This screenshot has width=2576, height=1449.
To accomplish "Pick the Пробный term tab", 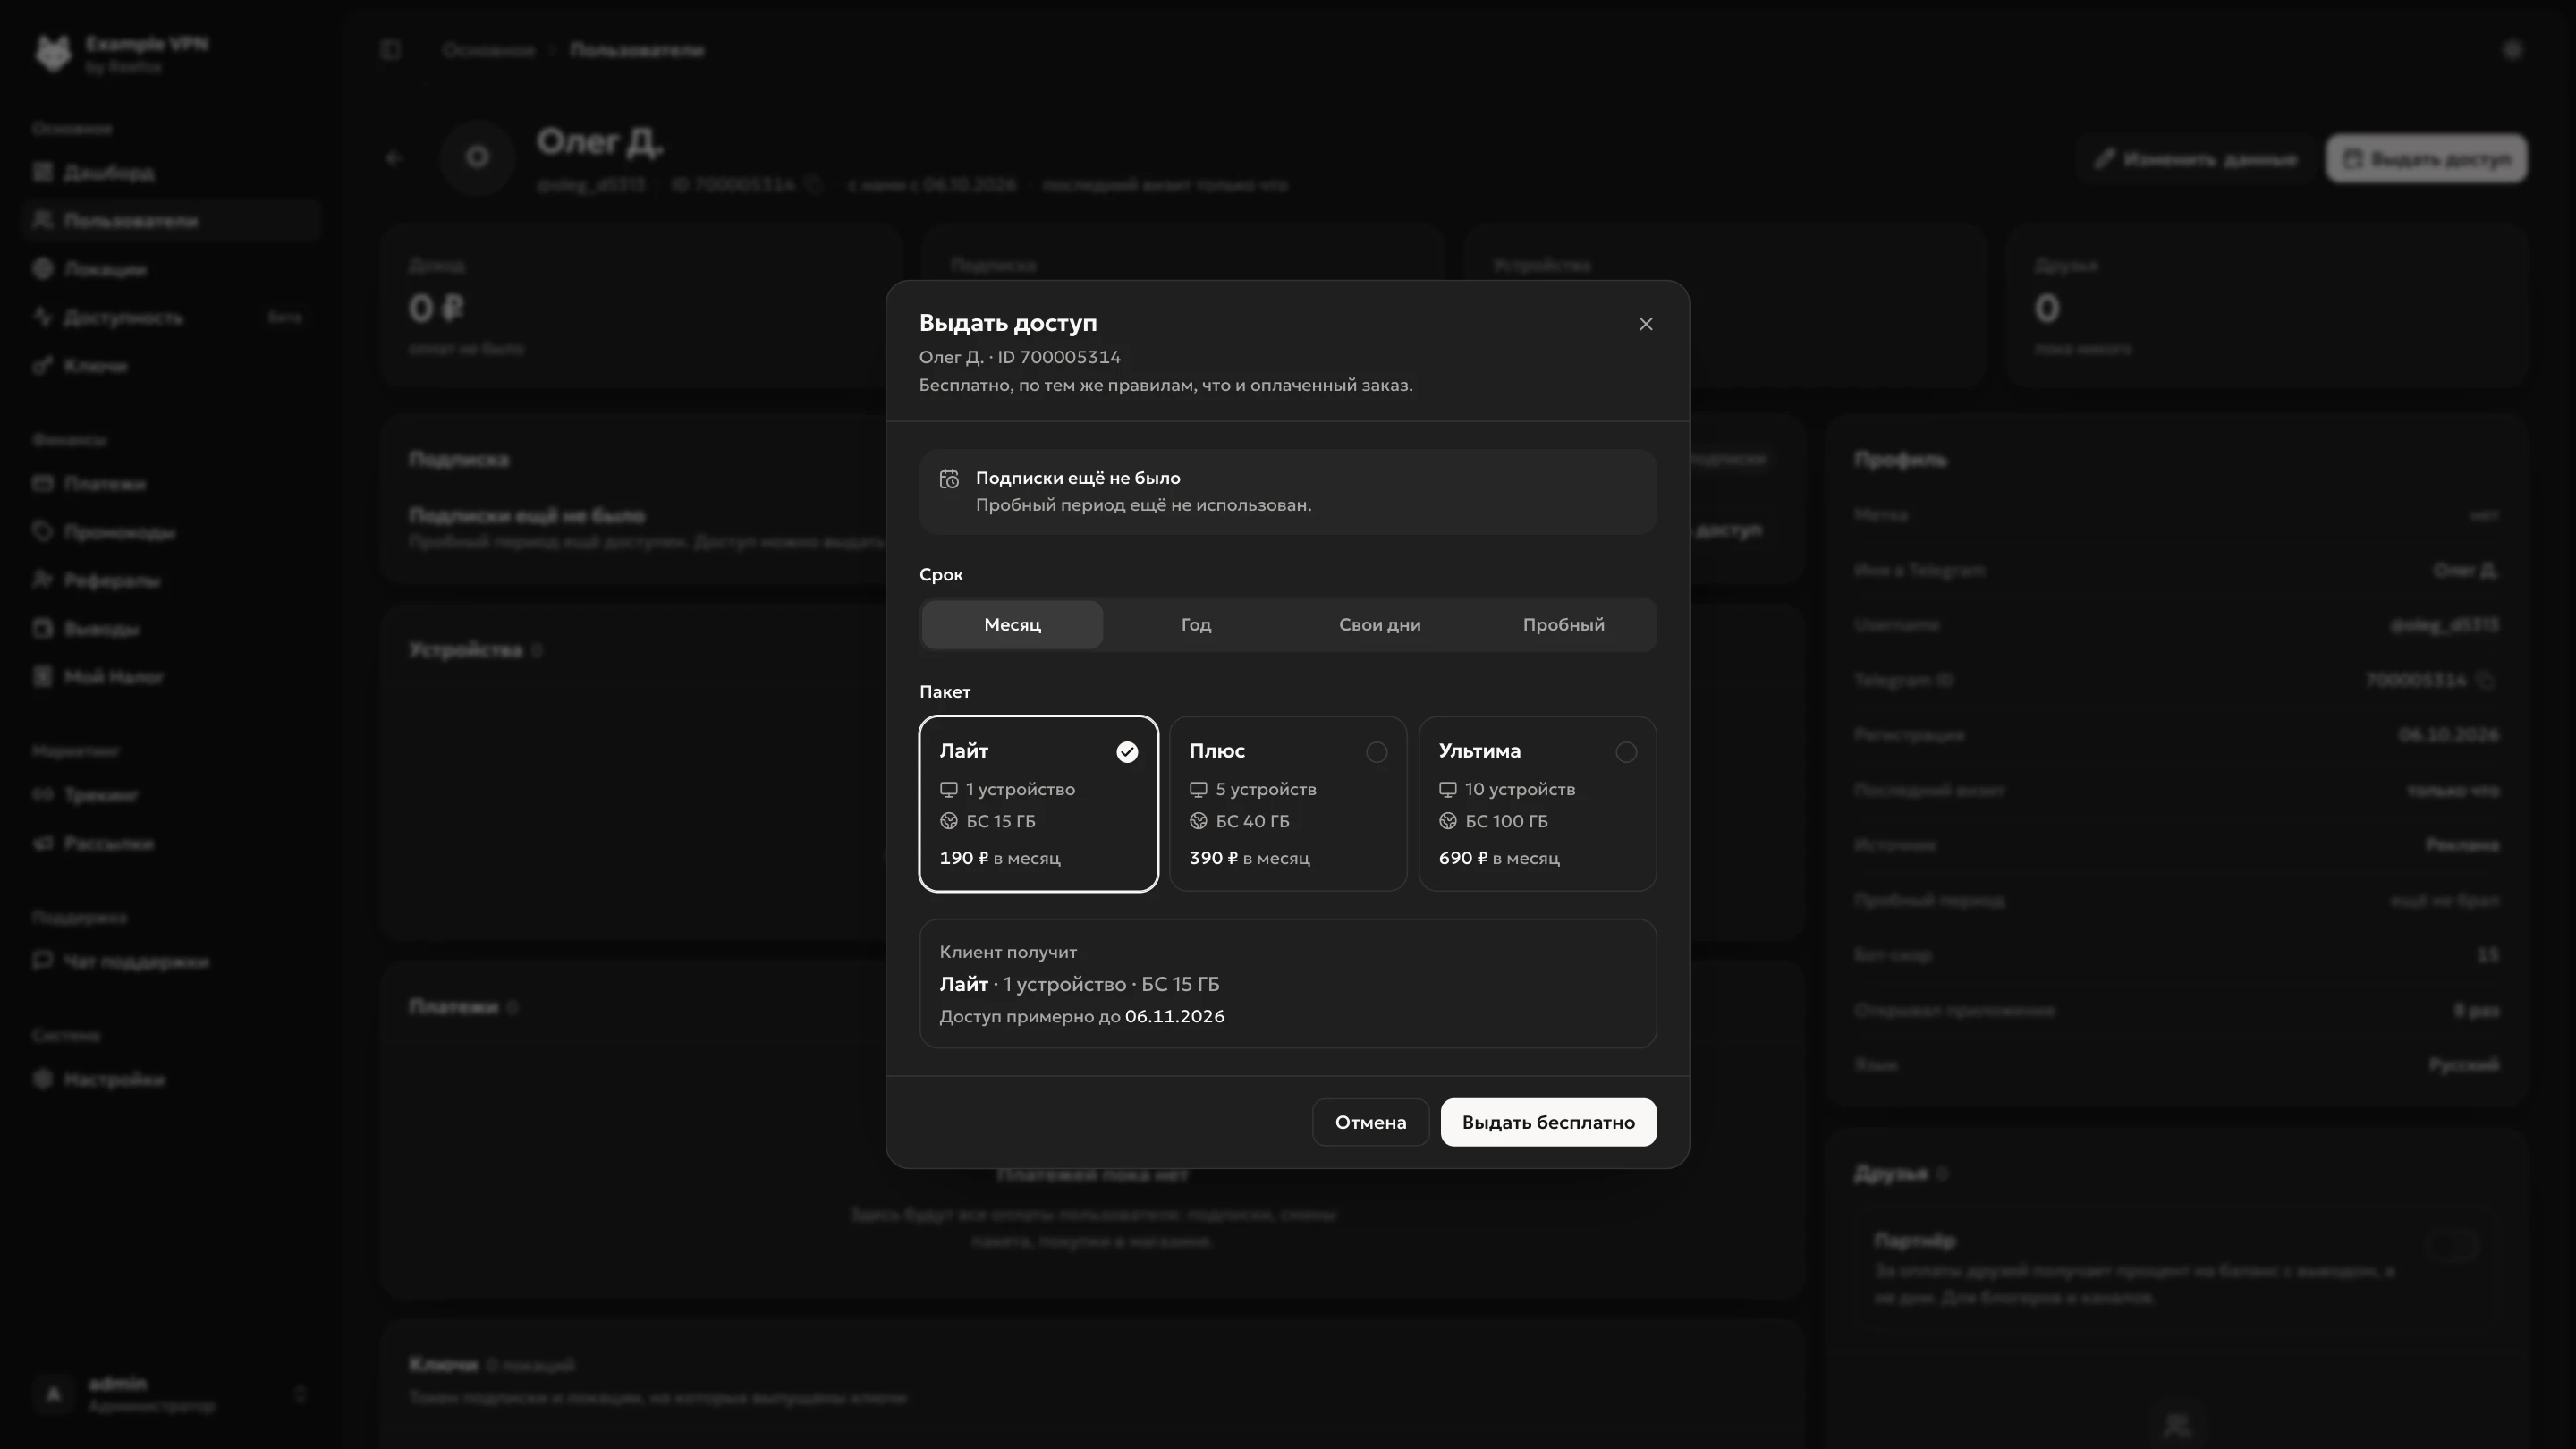I will point(1563,625).
